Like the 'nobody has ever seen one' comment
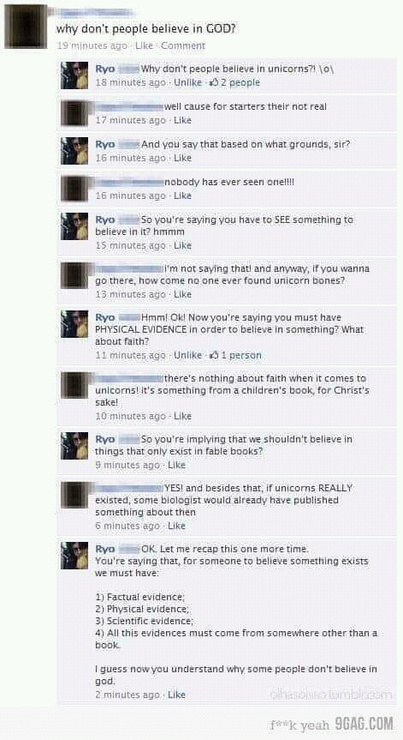 tap(183, 195)
